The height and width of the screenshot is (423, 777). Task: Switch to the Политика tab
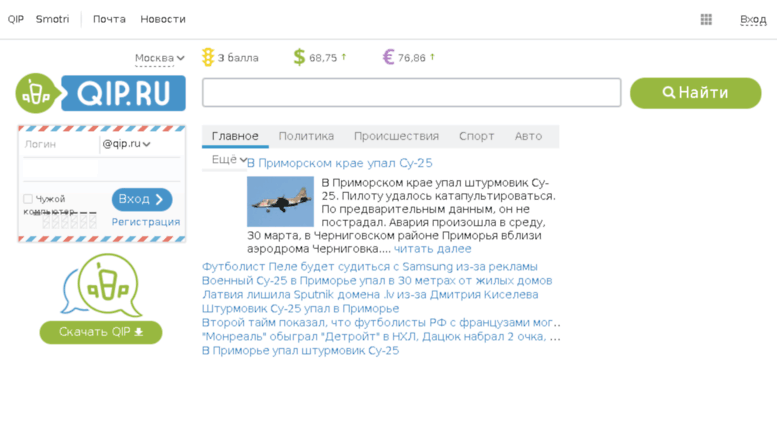pyautogui.click(x=306, y=136)
